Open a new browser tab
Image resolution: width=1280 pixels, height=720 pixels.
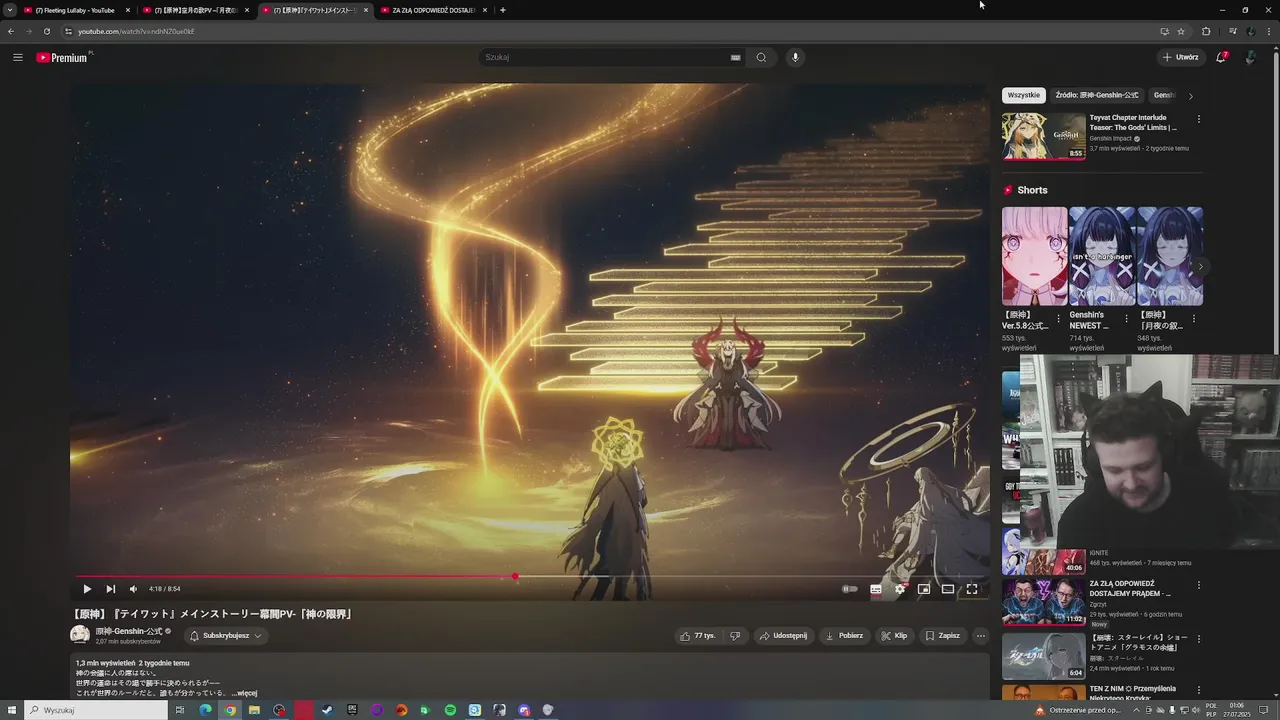click(x=502, y=10)
